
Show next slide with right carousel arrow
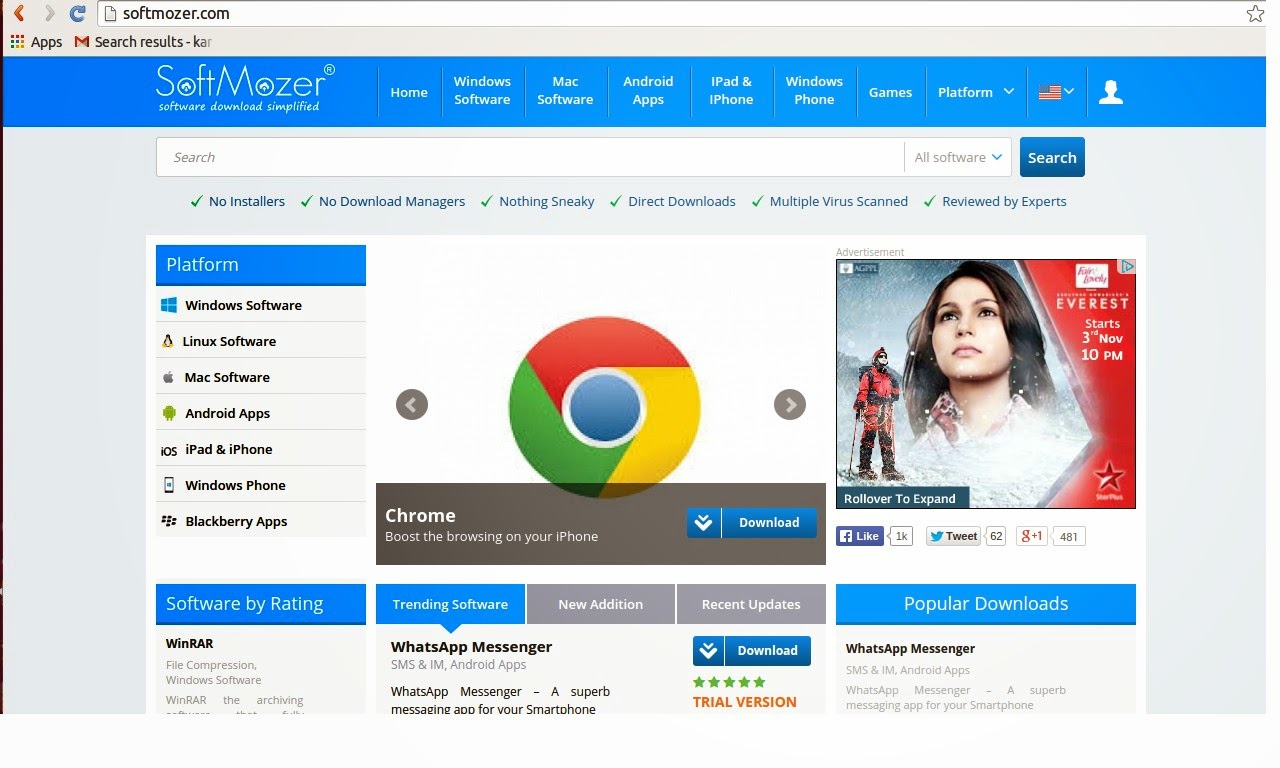point(790,404)
